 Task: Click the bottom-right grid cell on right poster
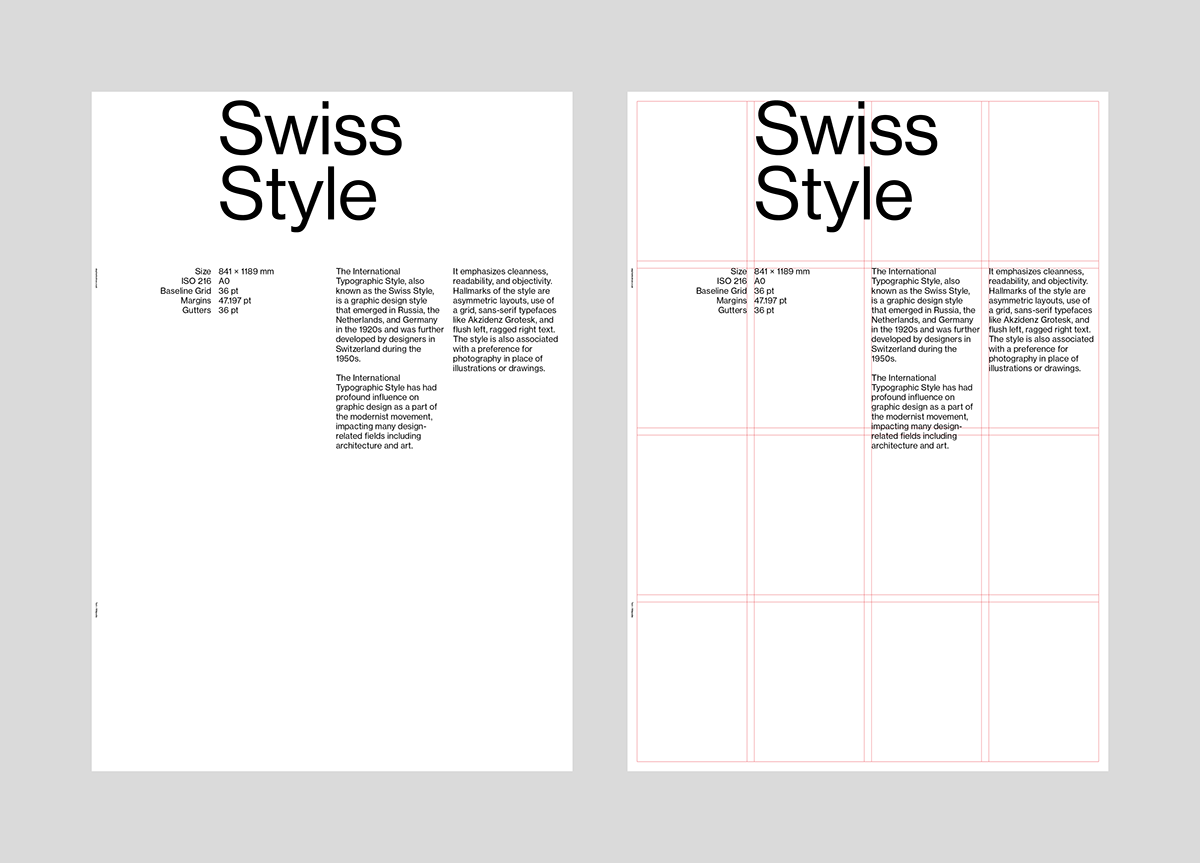tap(1045, 680)
